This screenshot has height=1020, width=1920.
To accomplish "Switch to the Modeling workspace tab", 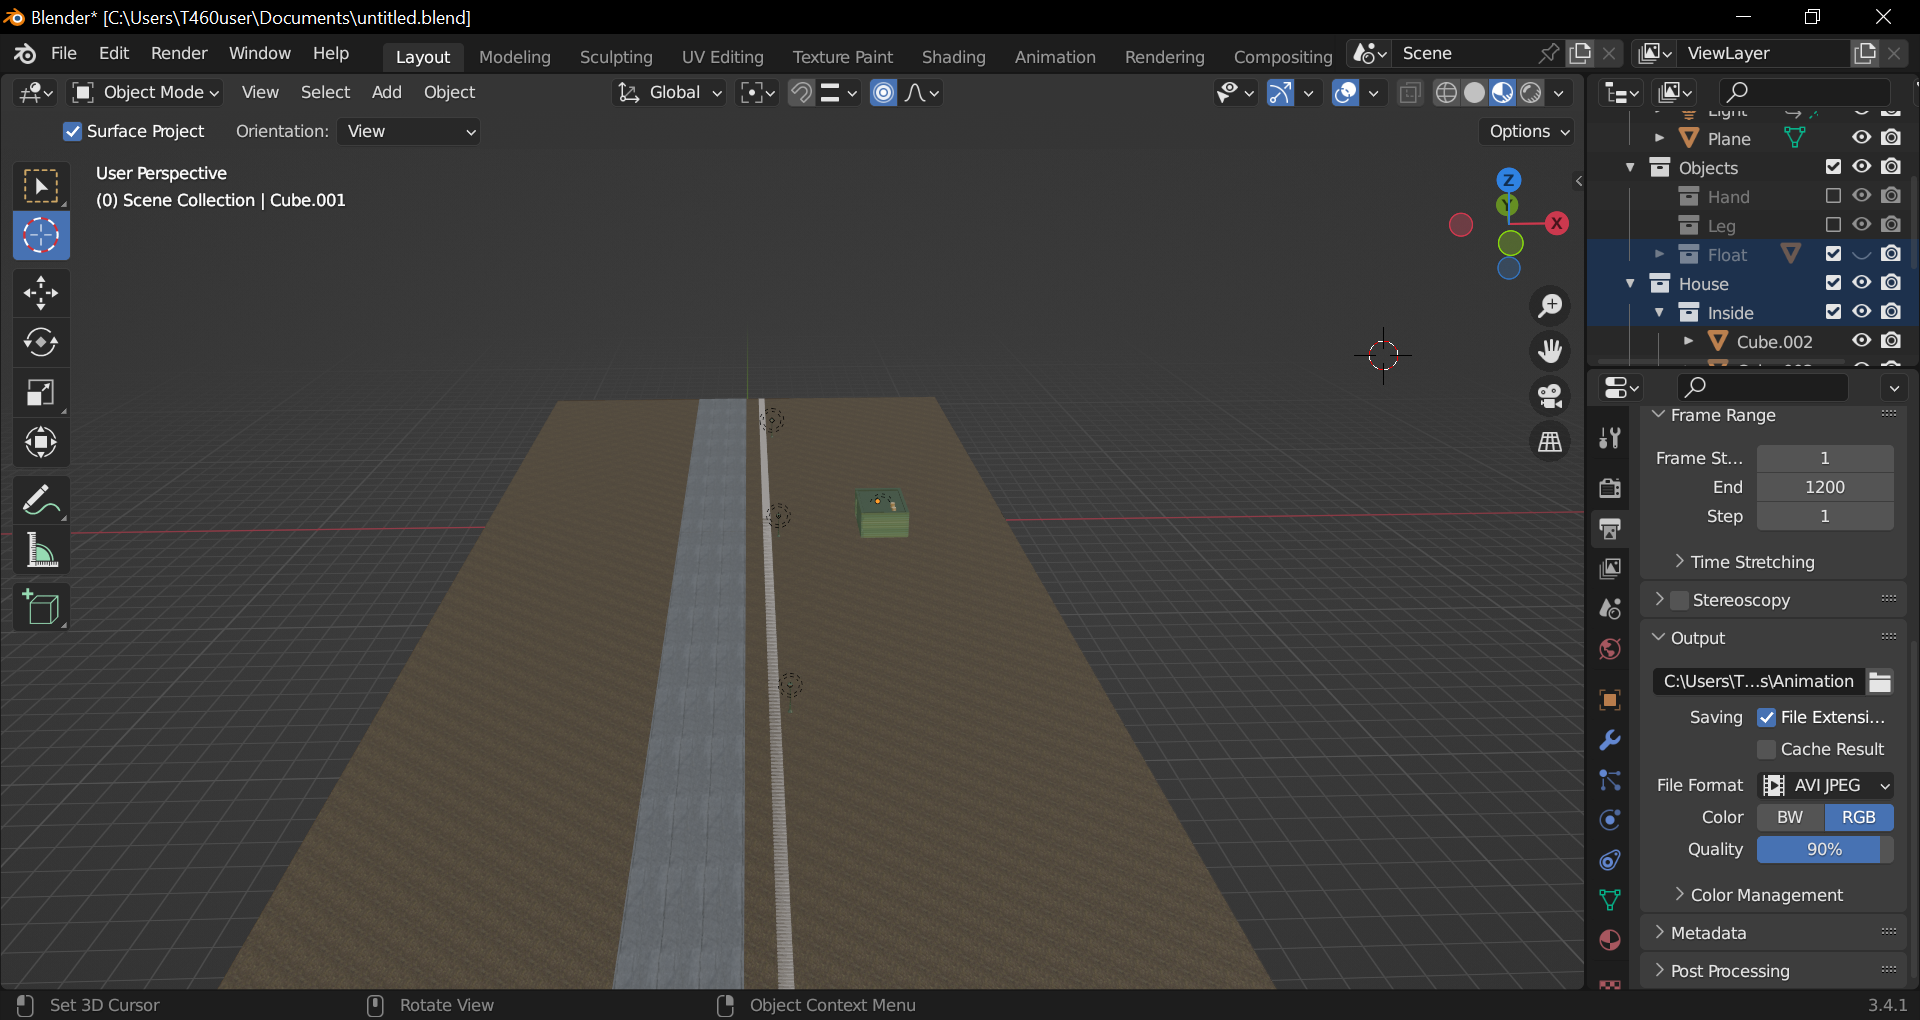I will (x=515, y=57).
